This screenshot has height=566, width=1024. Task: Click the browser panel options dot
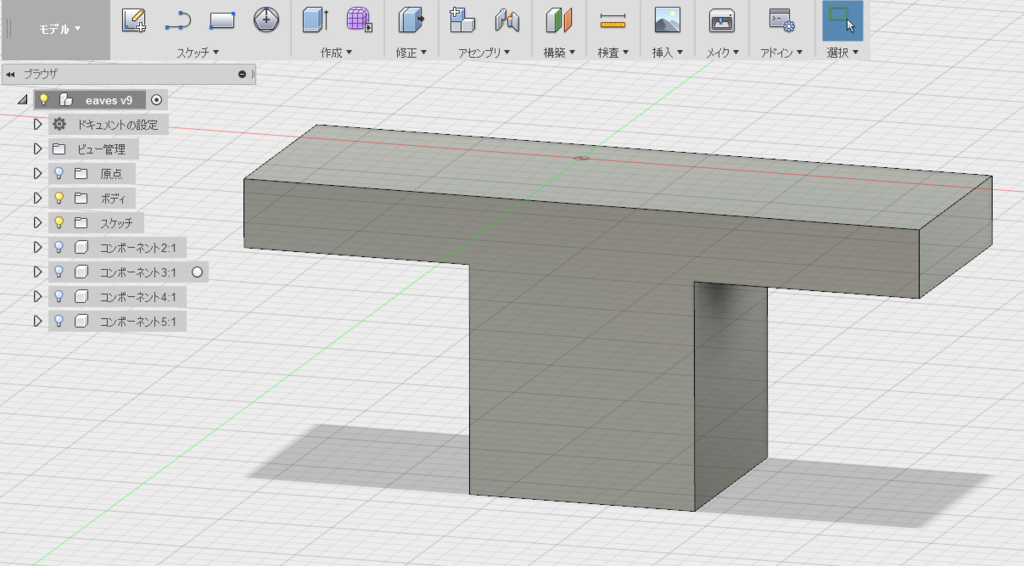(x=242, y=74)
